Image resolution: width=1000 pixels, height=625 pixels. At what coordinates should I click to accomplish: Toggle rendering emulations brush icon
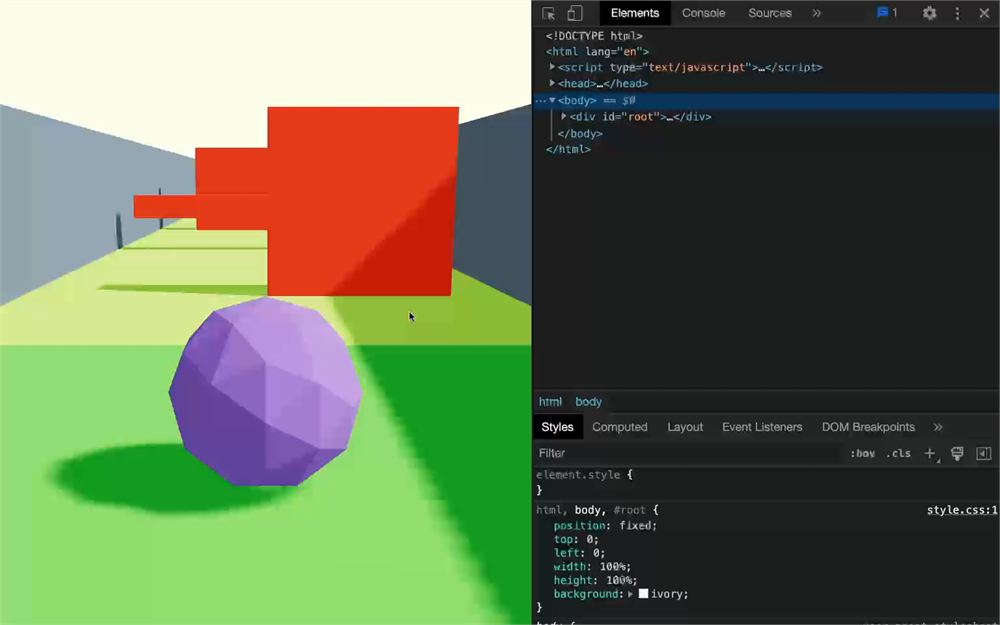[x=957, y=453]
